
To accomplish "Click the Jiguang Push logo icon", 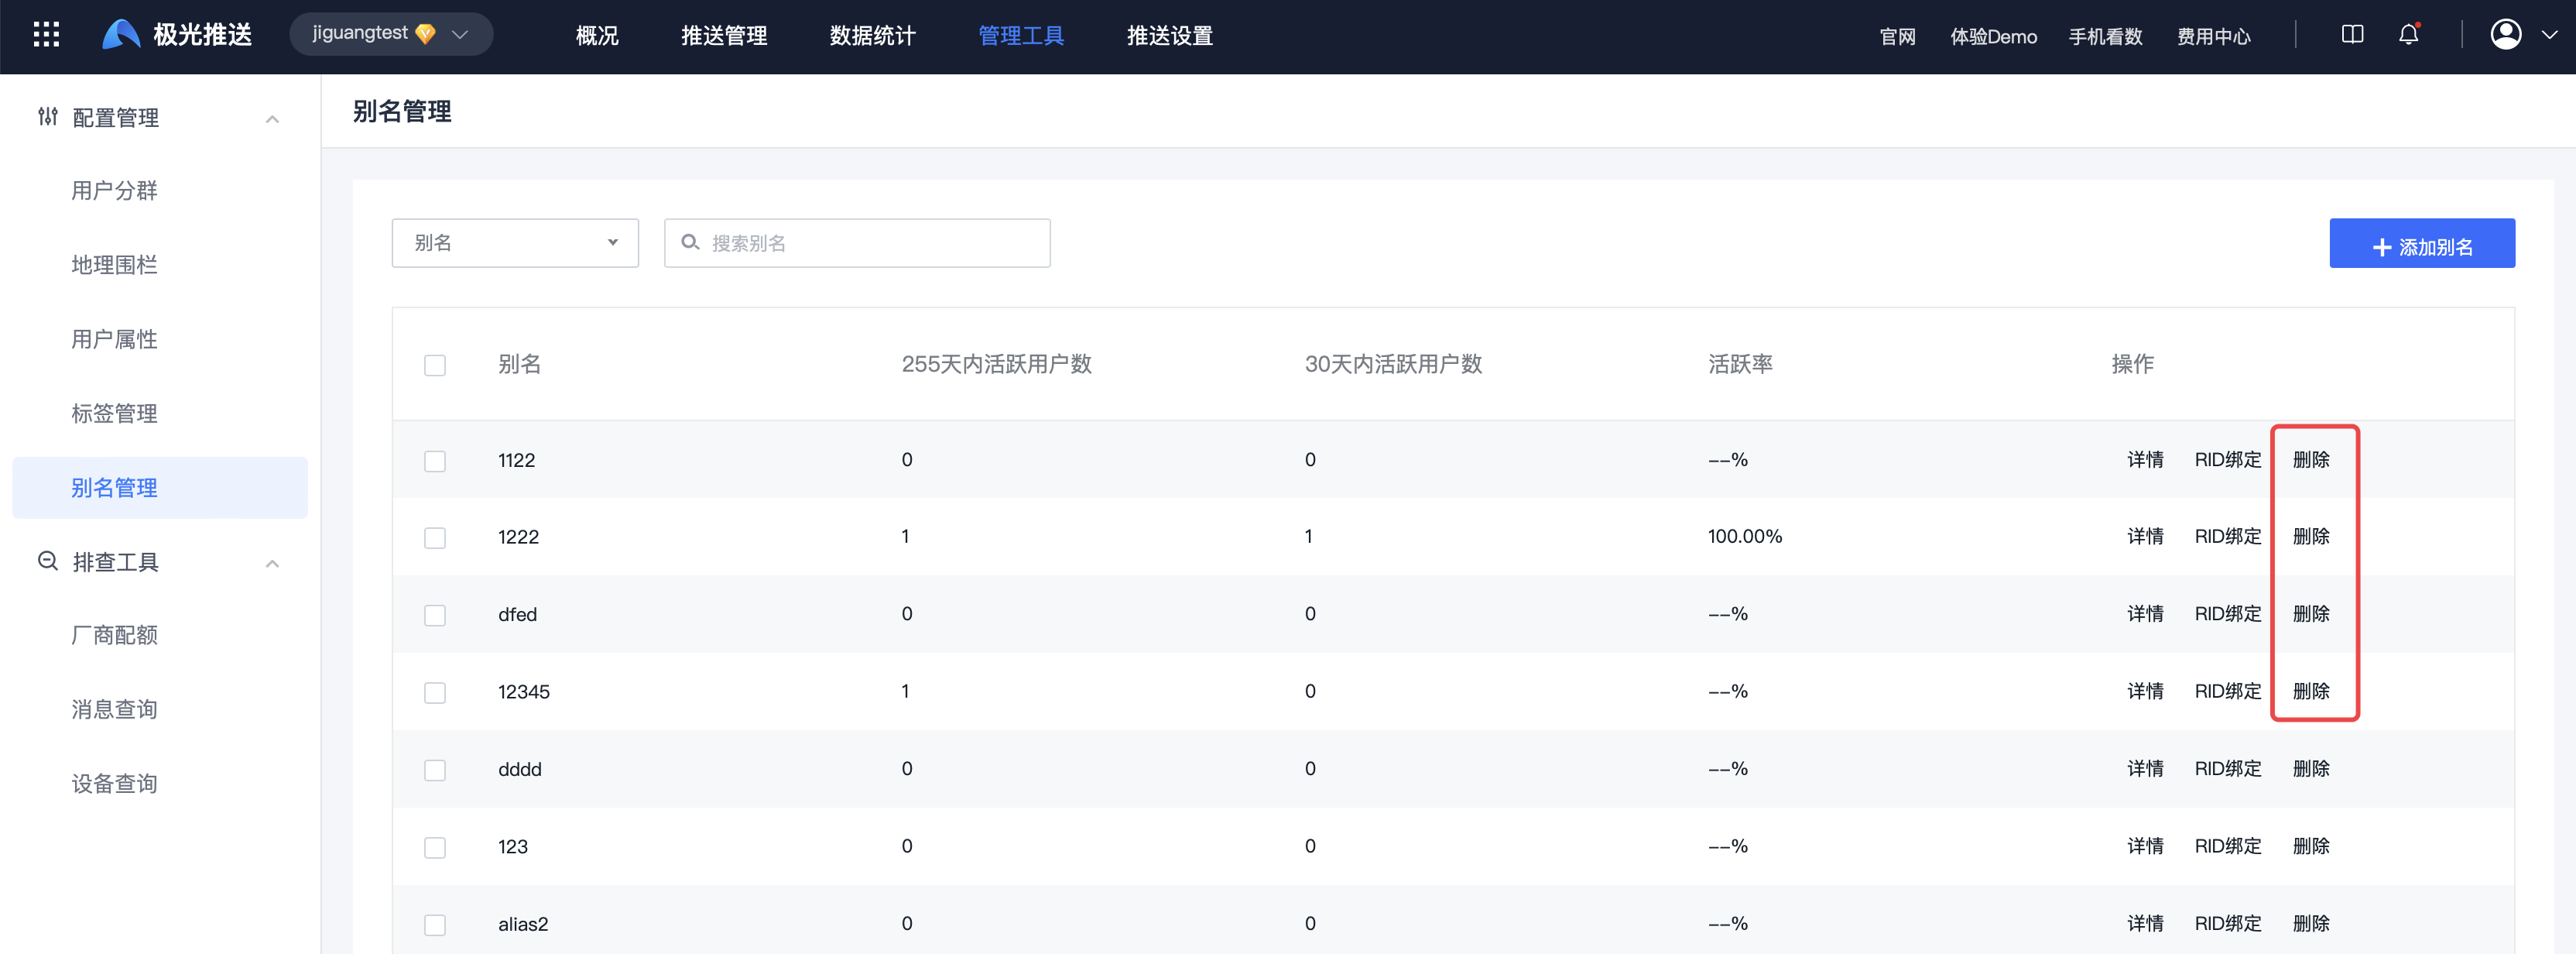I will 121,35.
